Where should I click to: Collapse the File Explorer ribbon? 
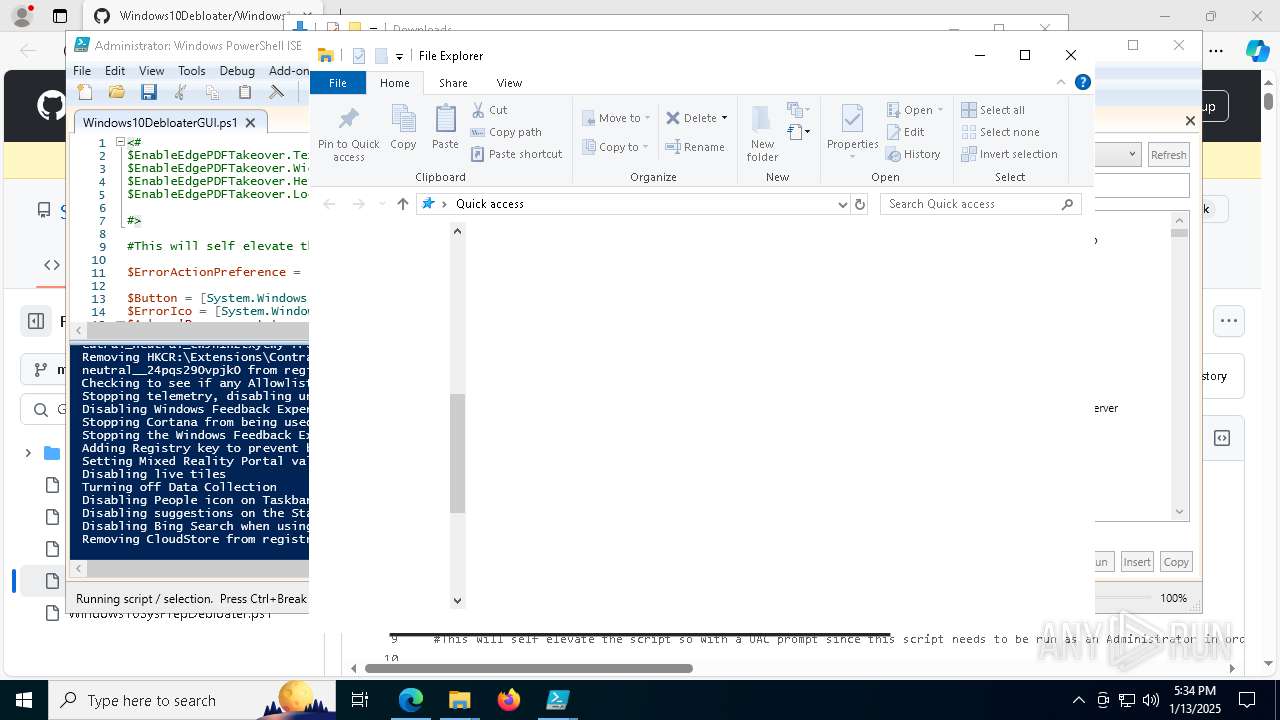tap(1061, 83)
